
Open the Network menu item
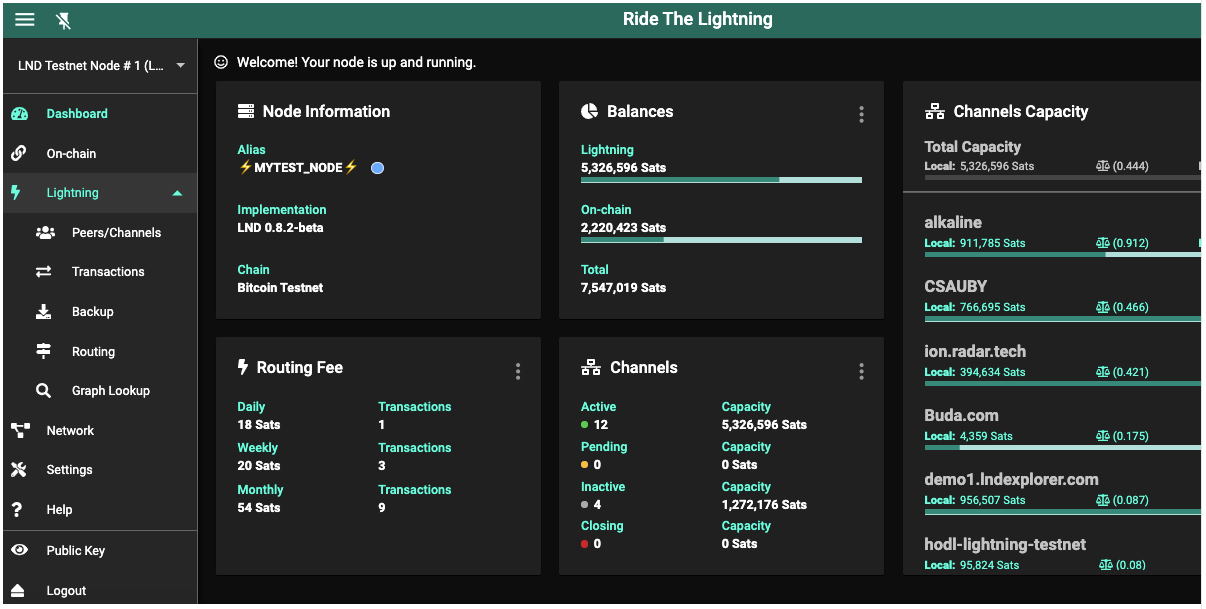coord(99,431)
